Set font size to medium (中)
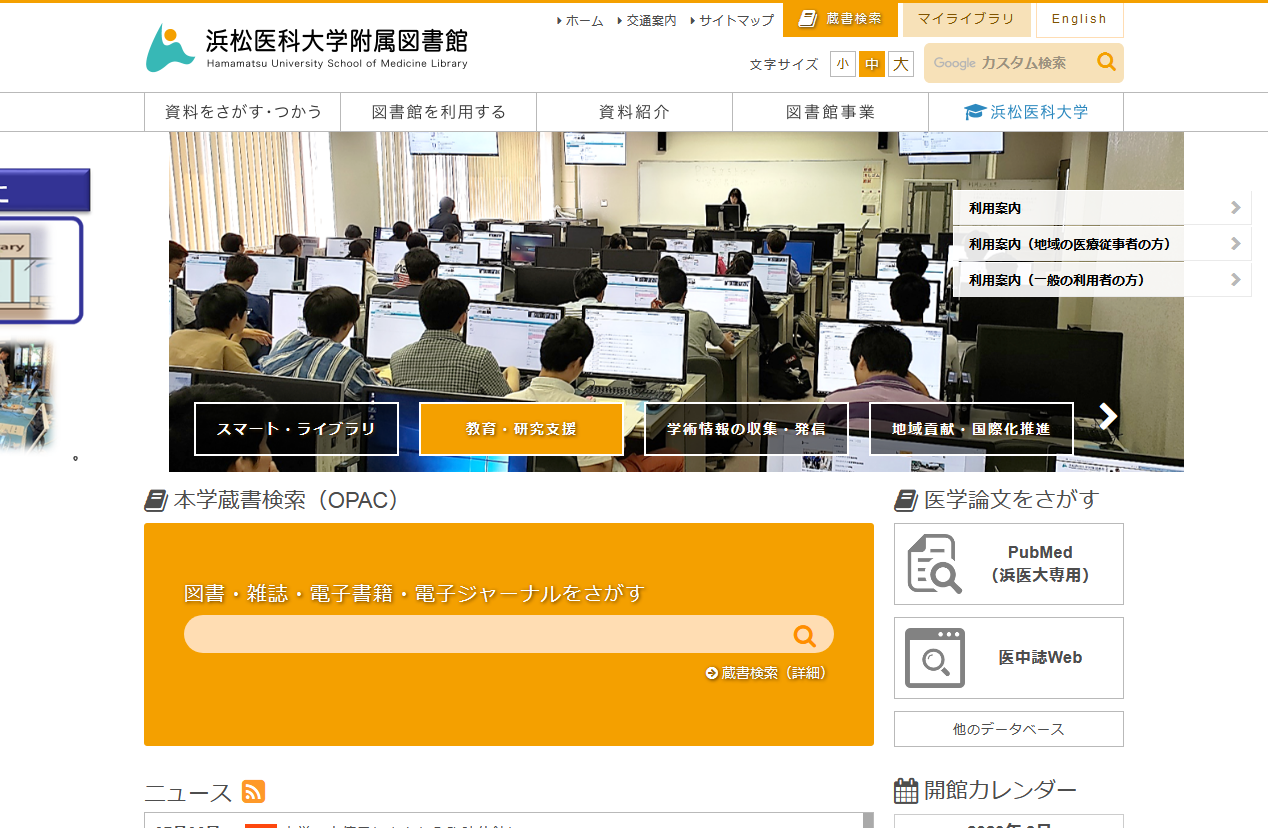Image resolution: width=1268 pixels, height=828 pixels. click(x=872, y=64)
